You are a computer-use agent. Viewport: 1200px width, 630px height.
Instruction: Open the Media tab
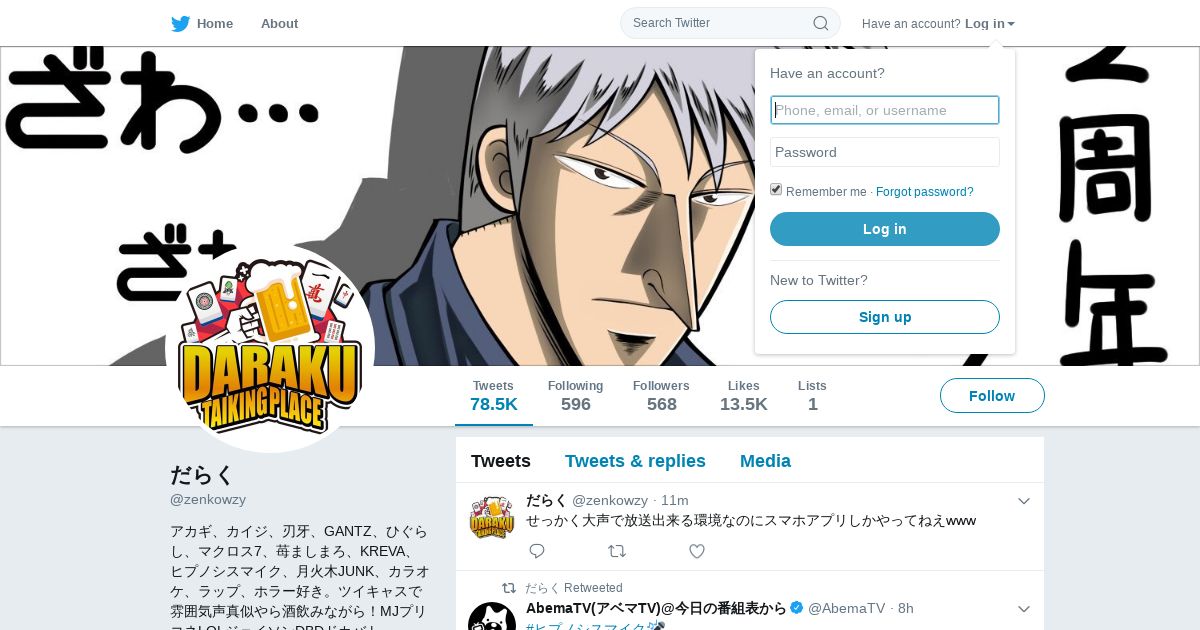765,461
